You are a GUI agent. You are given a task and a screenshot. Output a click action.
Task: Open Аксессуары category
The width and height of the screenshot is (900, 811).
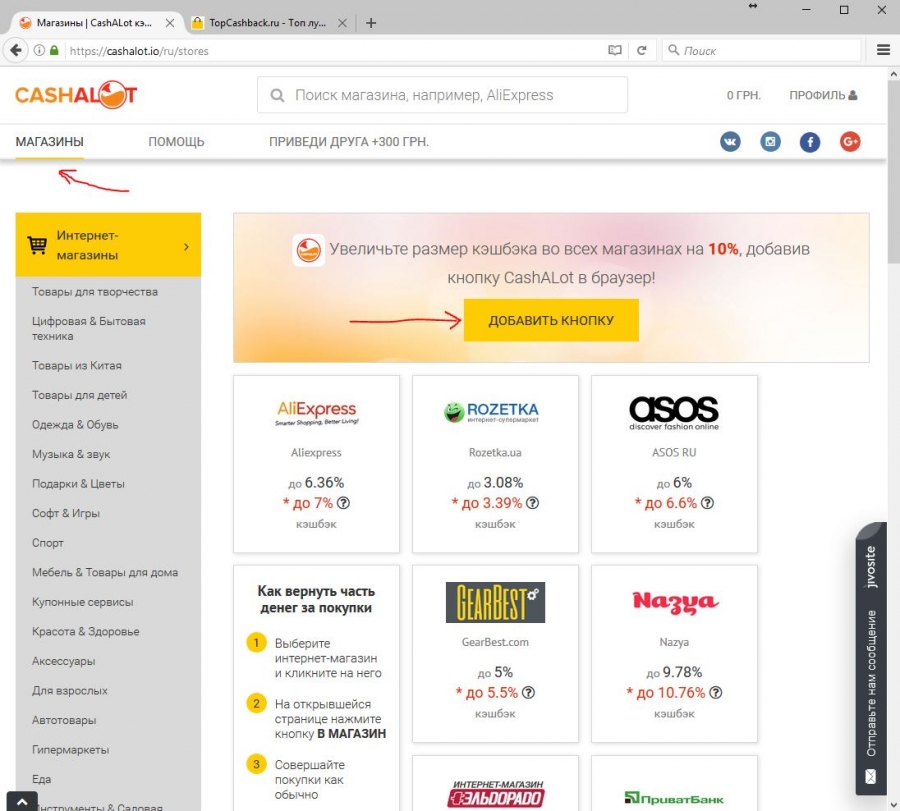click(x=64, y=661)
